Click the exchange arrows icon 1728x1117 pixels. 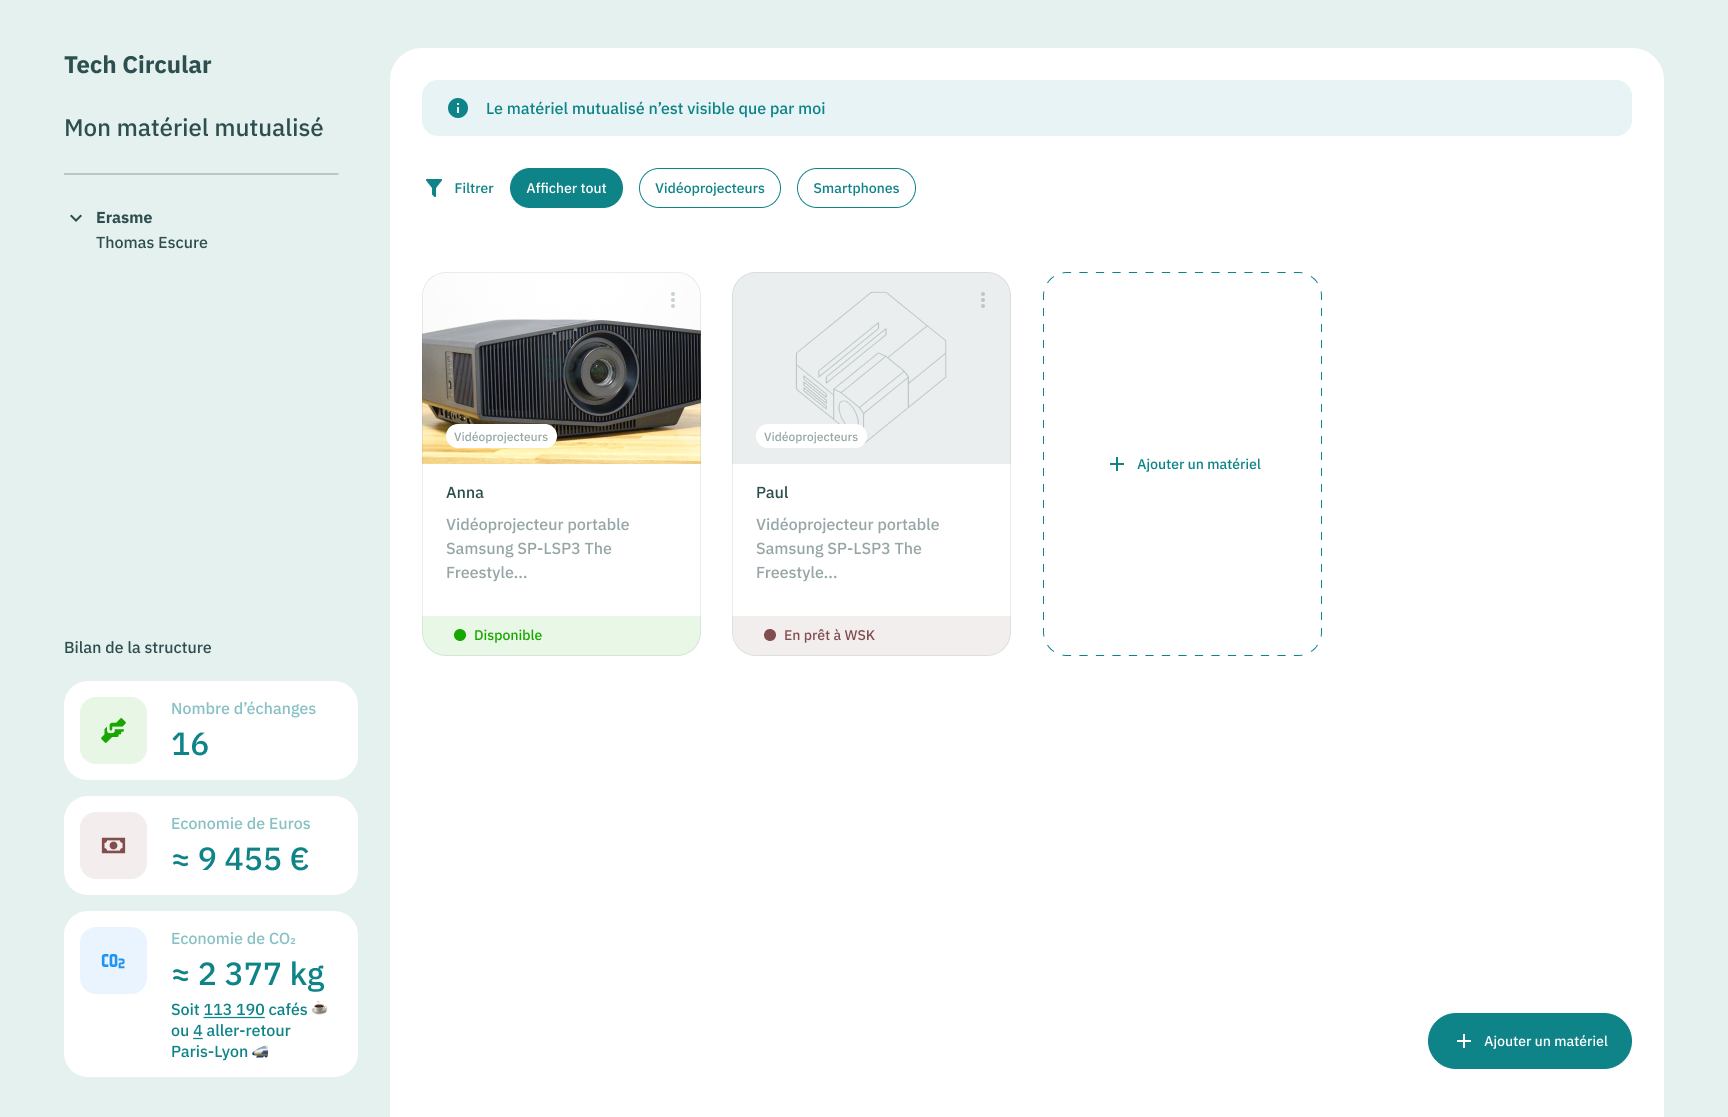pyautogui.click(x=113, y=731)
